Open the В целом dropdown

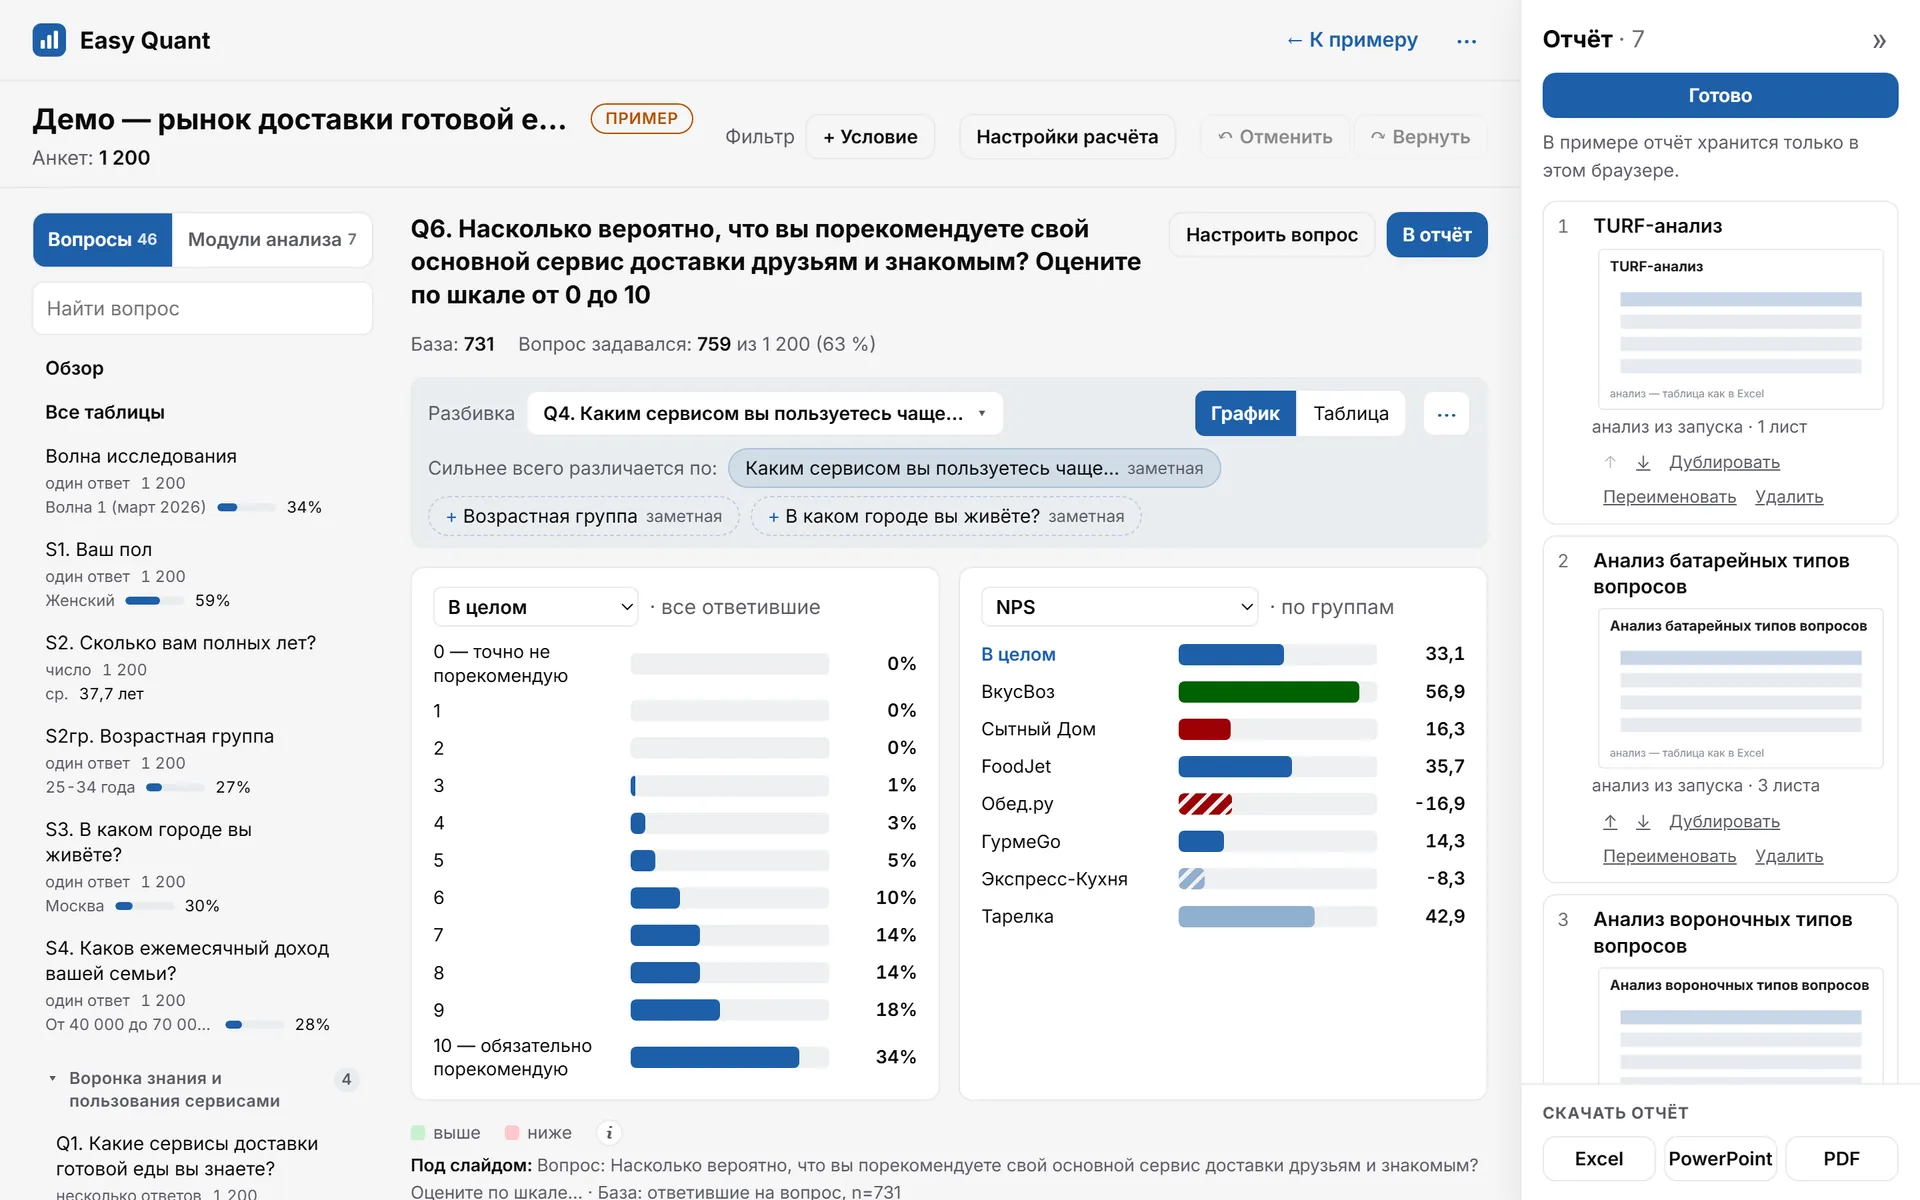[x=536, y=607]
